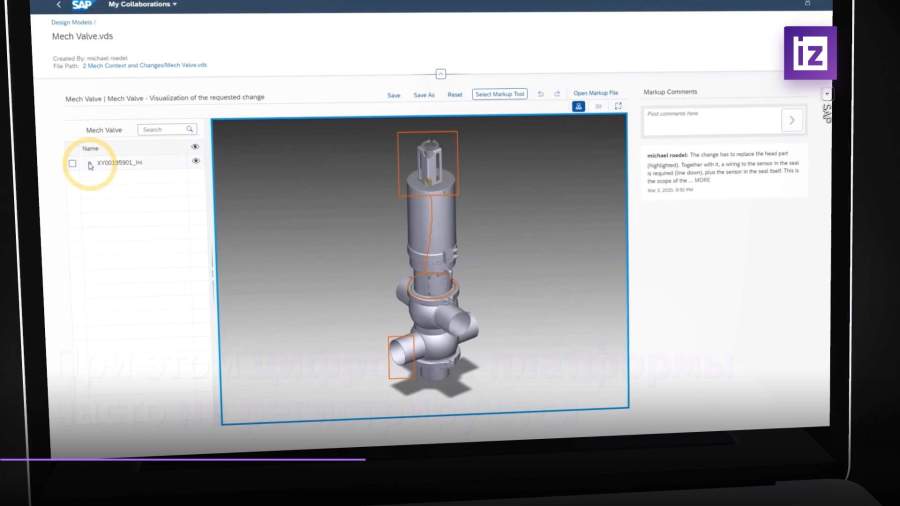The image size is (900, 506).
Task: Open the My Collaborations dropdown menu
Action: [x=142, y=5]
